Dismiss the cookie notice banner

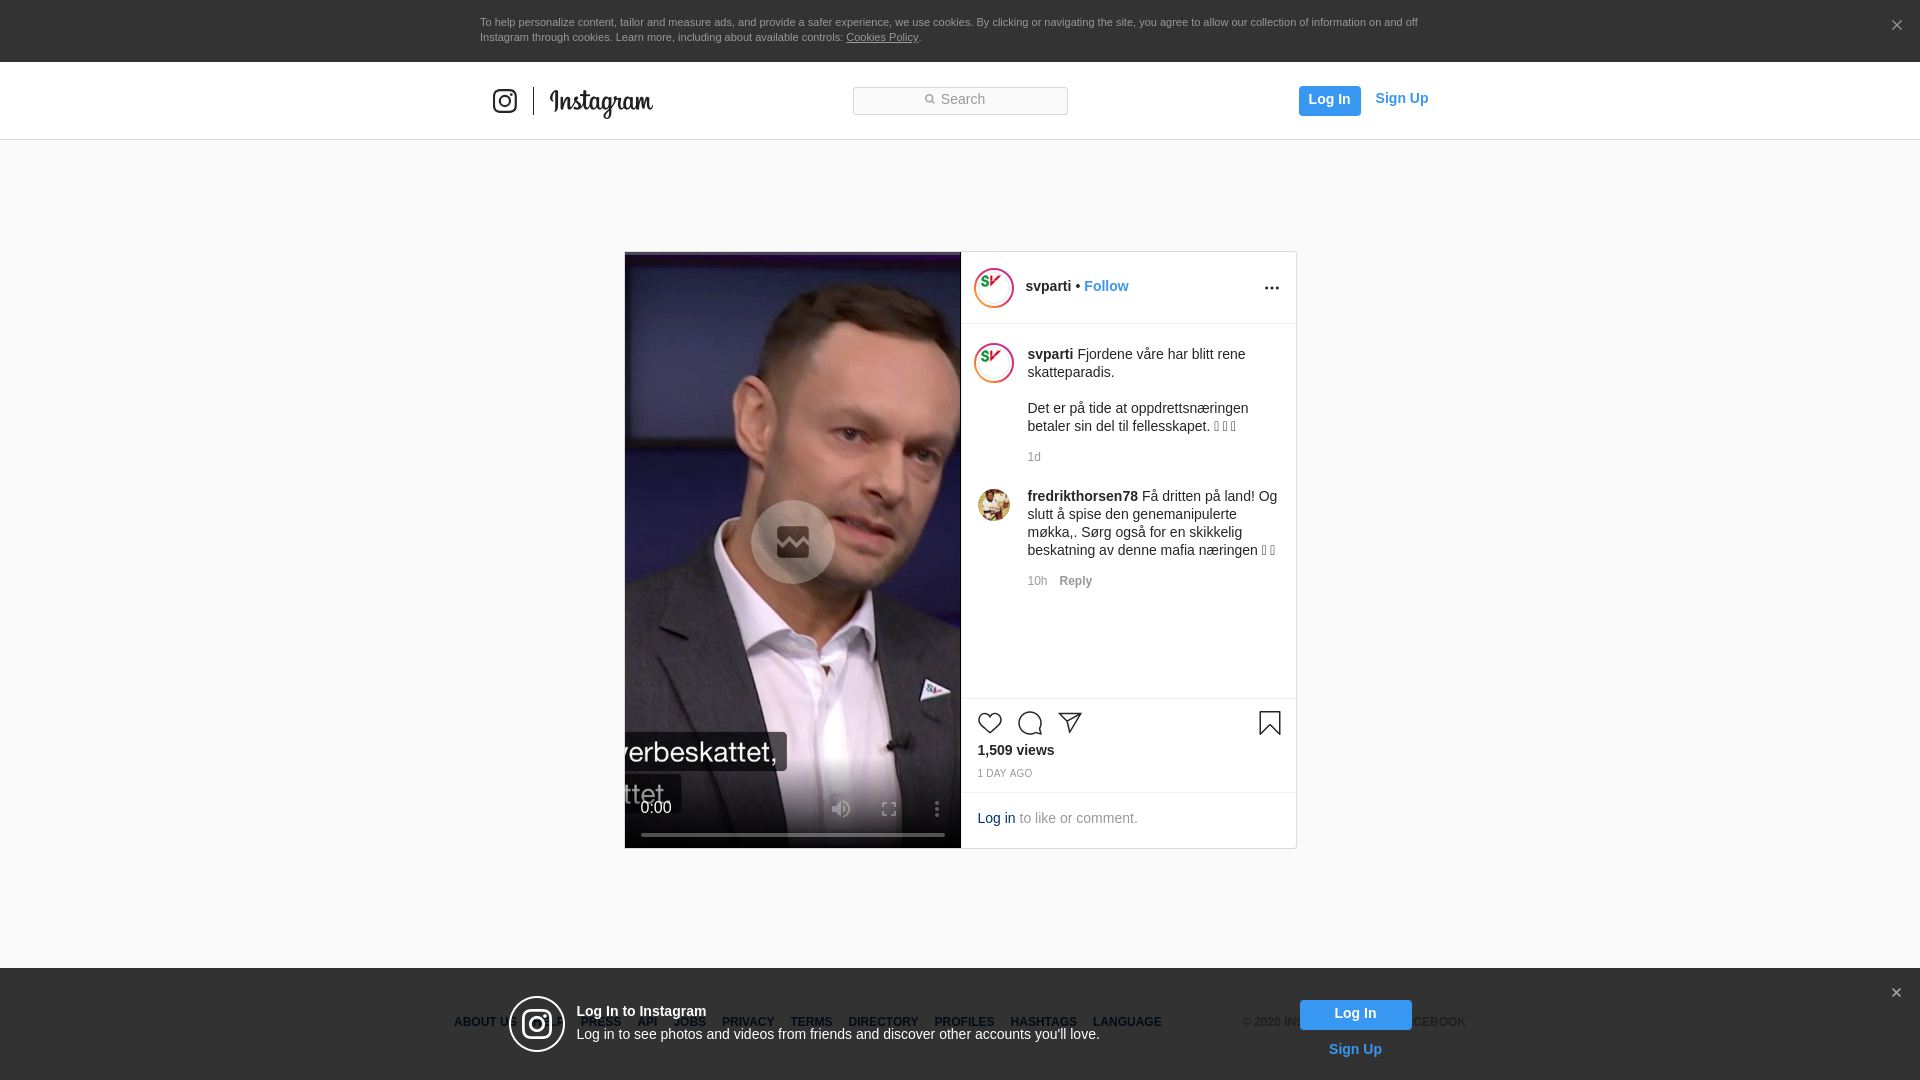[x=1896, y=26]
